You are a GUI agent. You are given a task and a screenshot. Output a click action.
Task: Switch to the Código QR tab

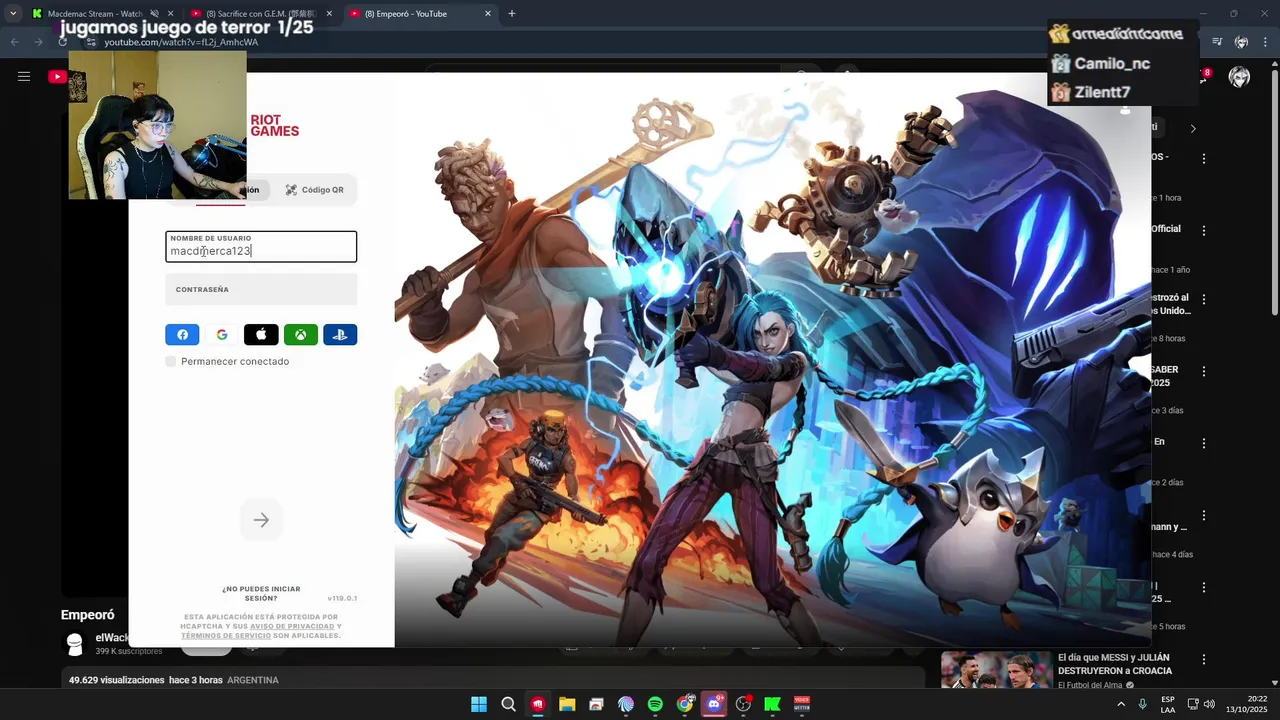coord(314,190)
